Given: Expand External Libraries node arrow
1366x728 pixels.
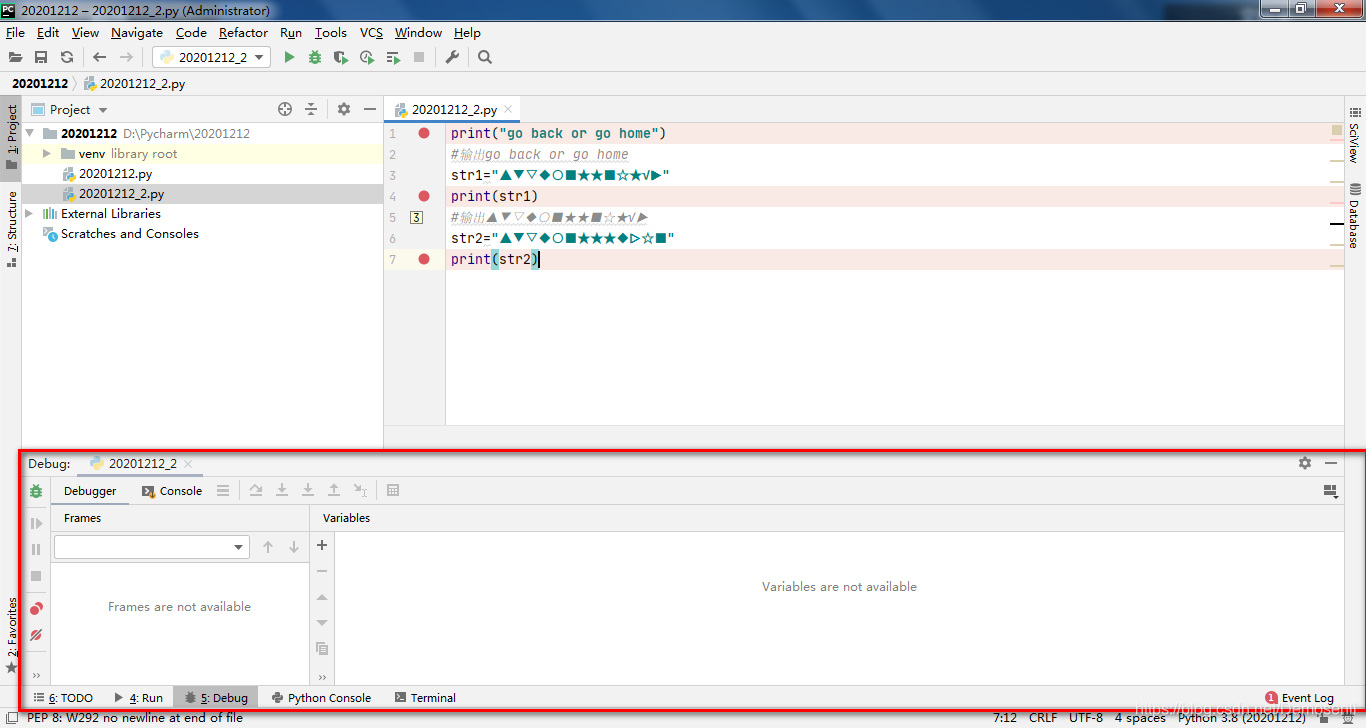Looking at the screenshot, I should click(x=30, y=214).
